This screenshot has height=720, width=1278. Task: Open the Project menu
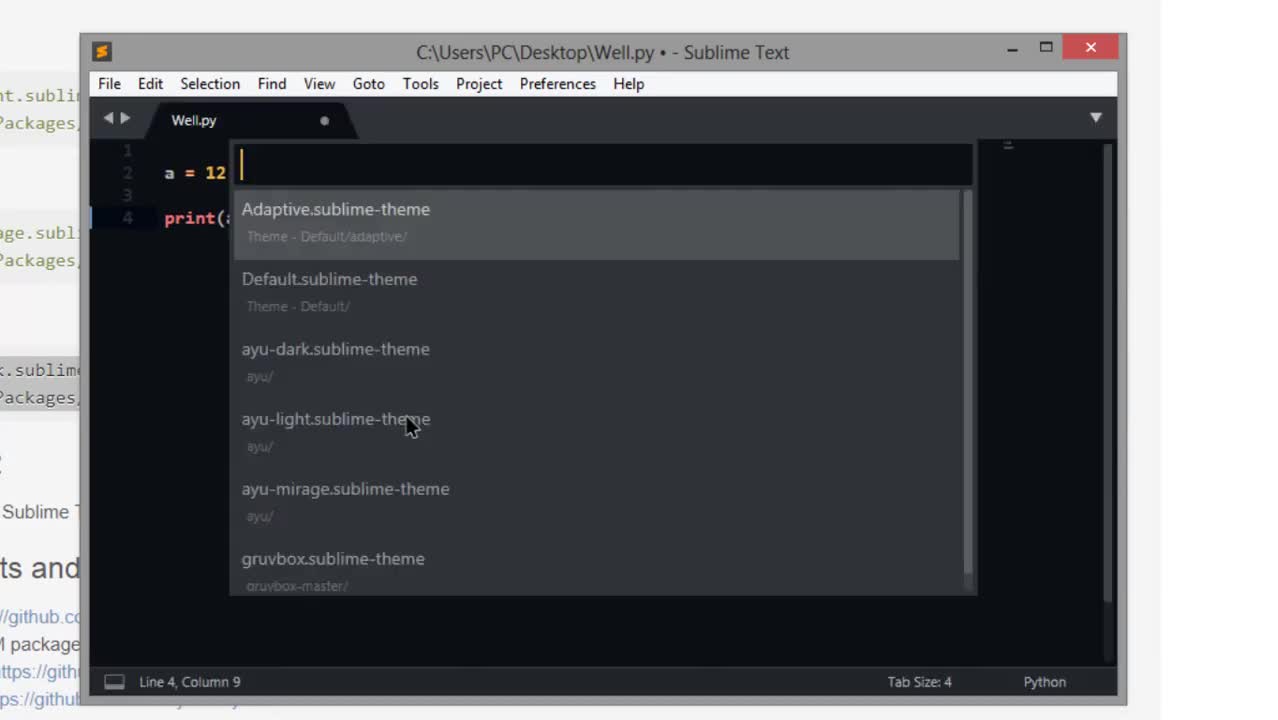[x=479, y=84]
